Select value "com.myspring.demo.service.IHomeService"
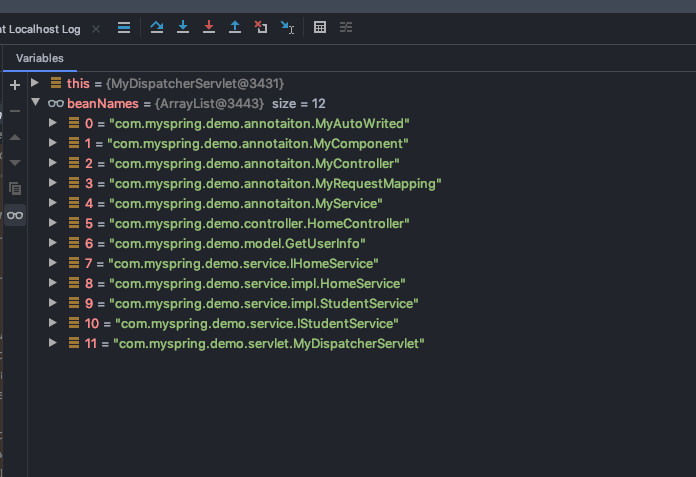The width and height of the screenshot is (696, 477). [243, 263]
